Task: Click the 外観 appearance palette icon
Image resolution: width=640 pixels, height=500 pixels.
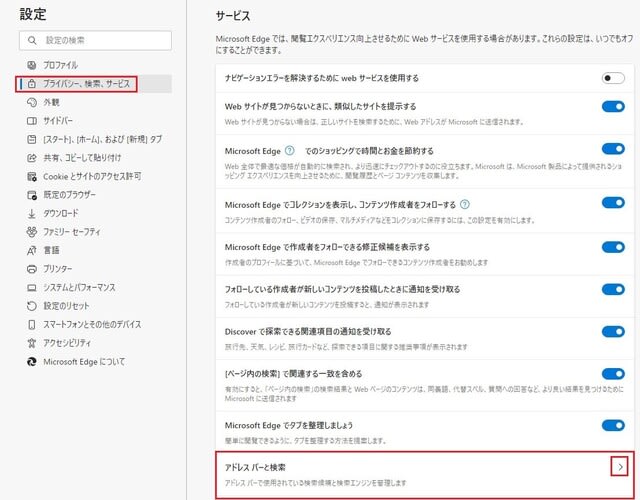Action: pyautogui.click(x=31, y=102)
